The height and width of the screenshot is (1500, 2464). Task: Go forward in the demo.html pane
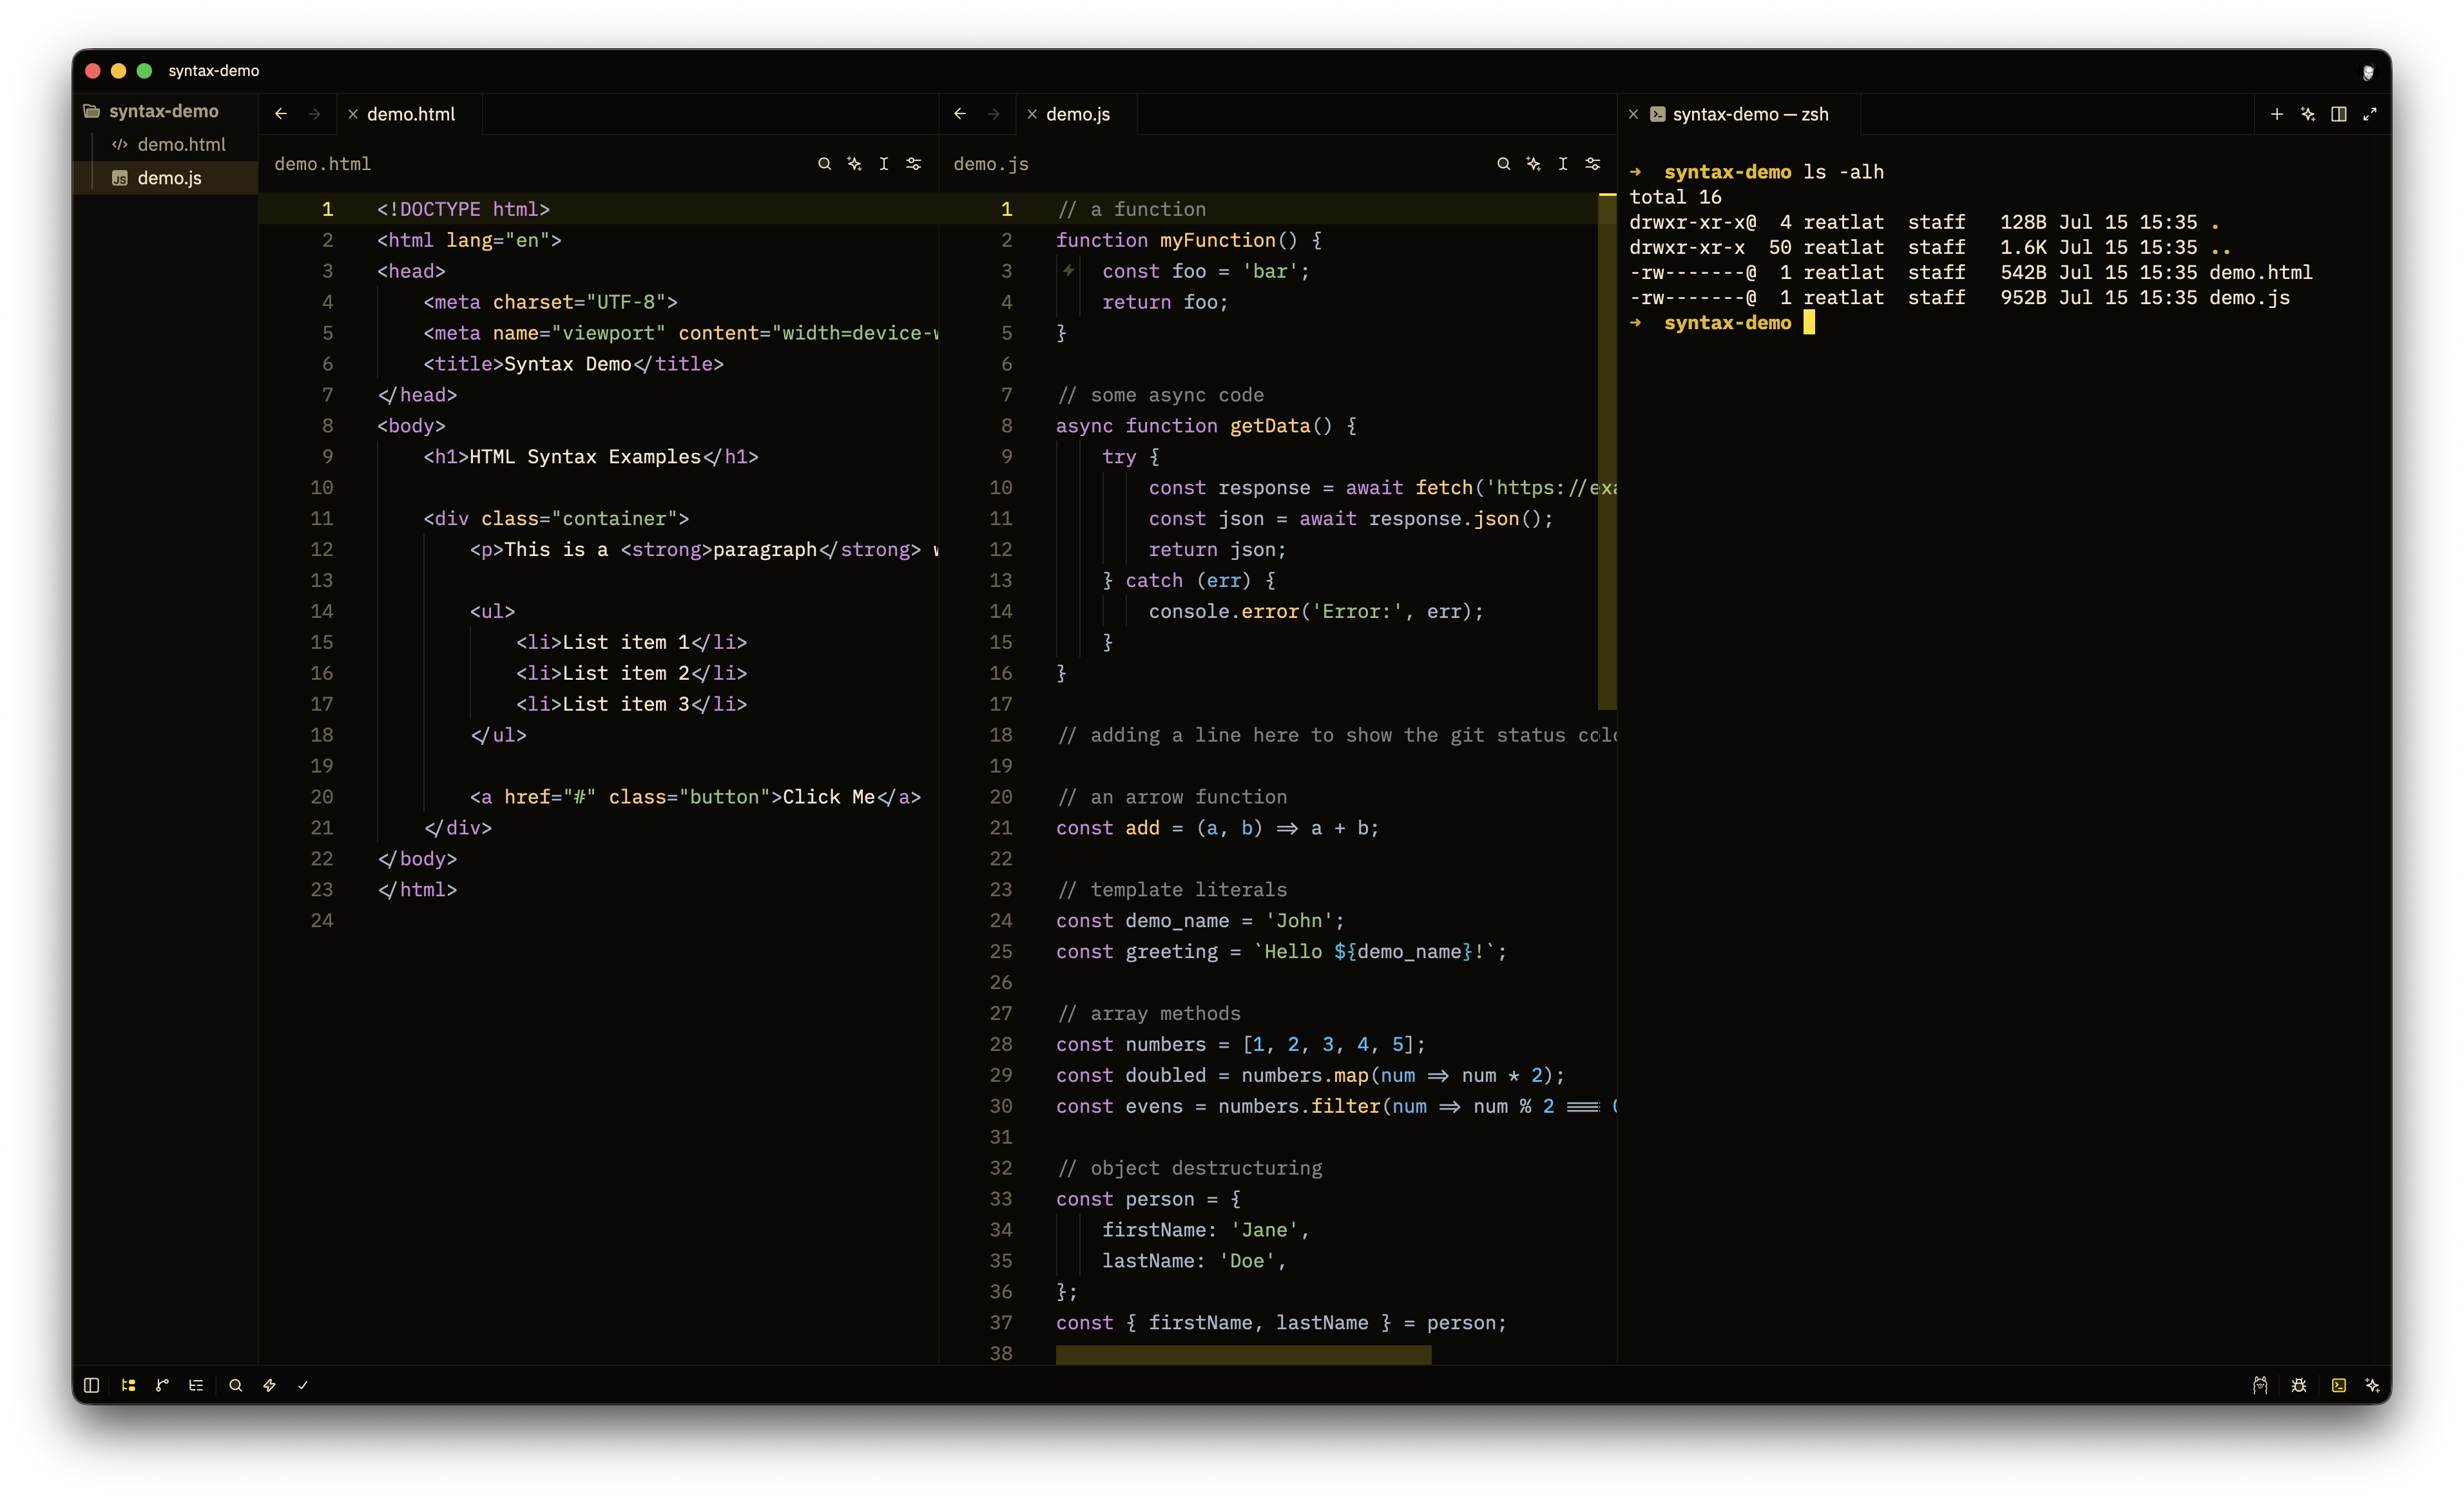(315, 114)
